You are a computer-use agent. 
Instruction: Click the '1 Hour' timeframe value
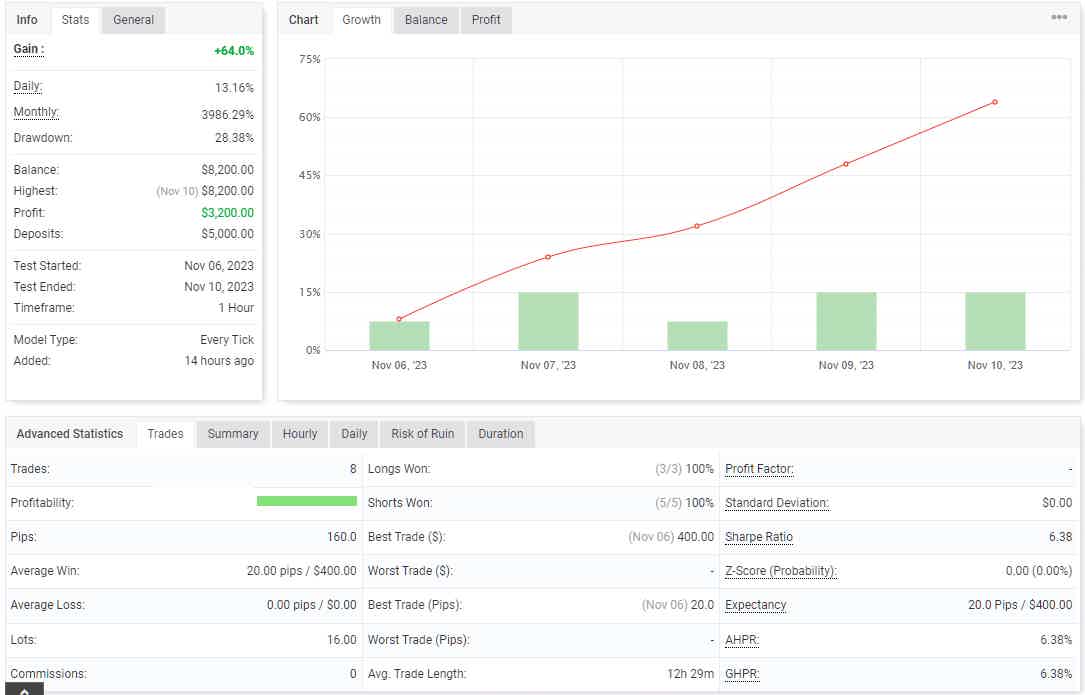tap(237, 308)
